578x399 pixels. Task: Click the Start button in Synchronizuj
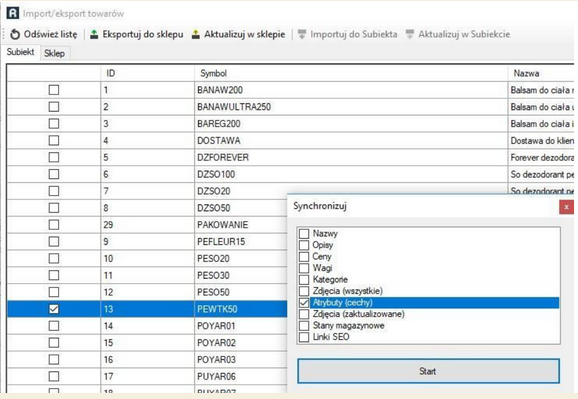[x=428, y=371]
